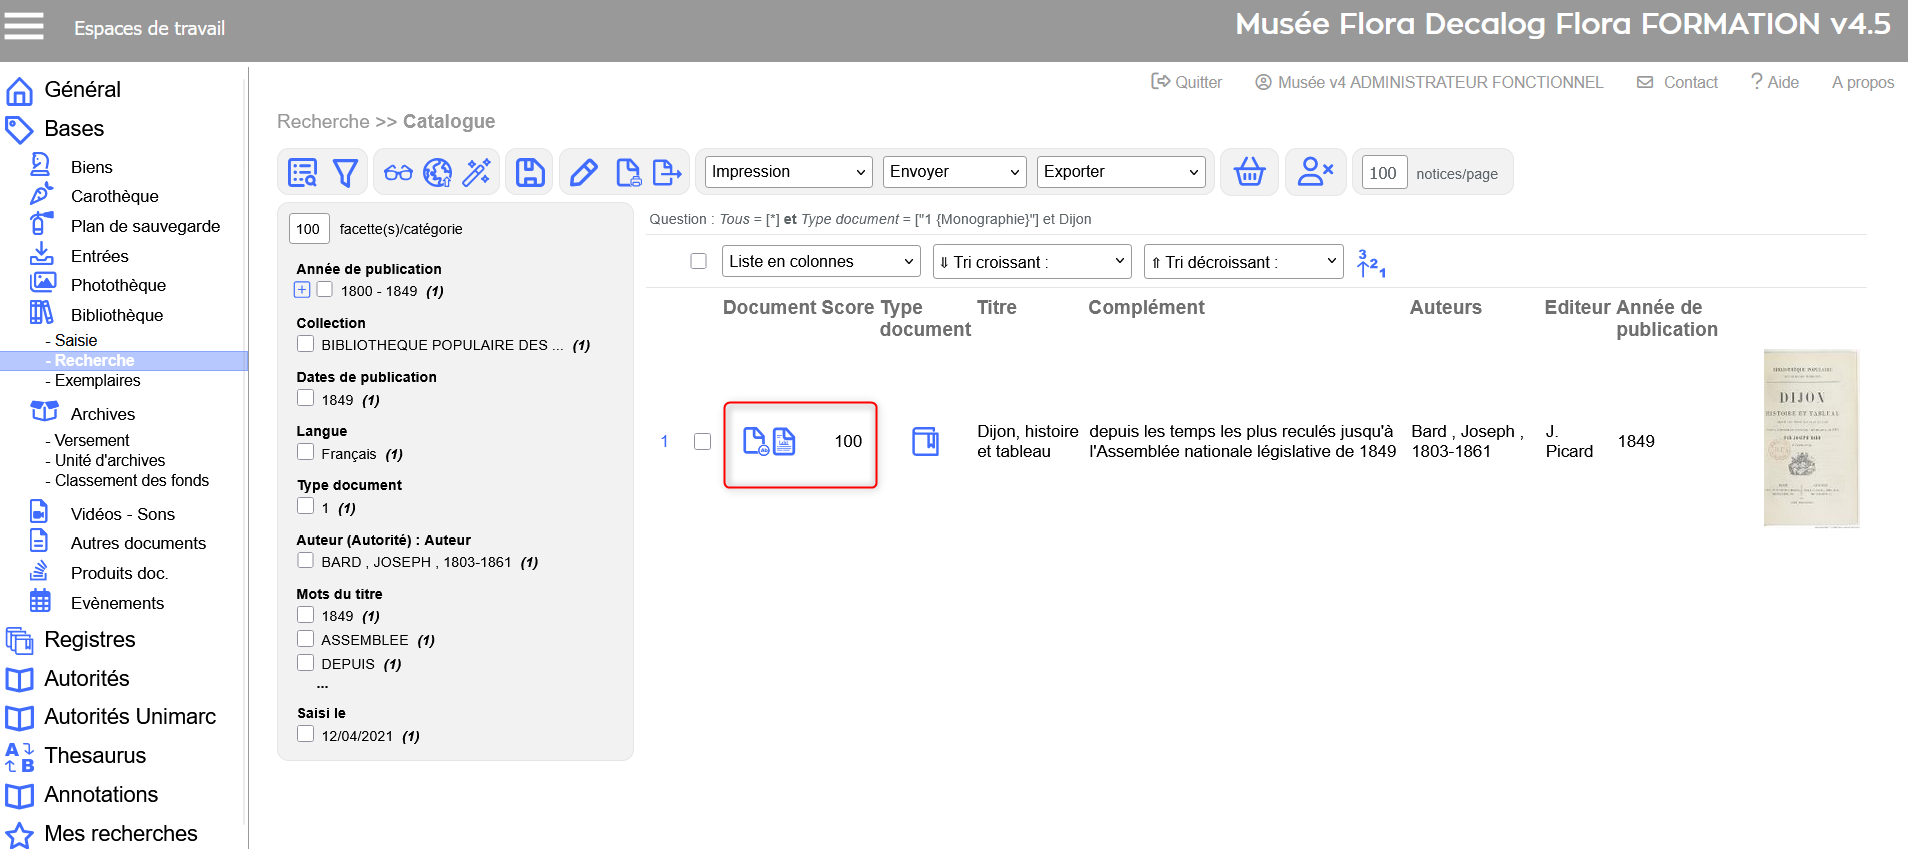The height and width of the screenshot is (849, 1908).
Task: Open the Exporter dropdown
Action: pos(1120,172)
